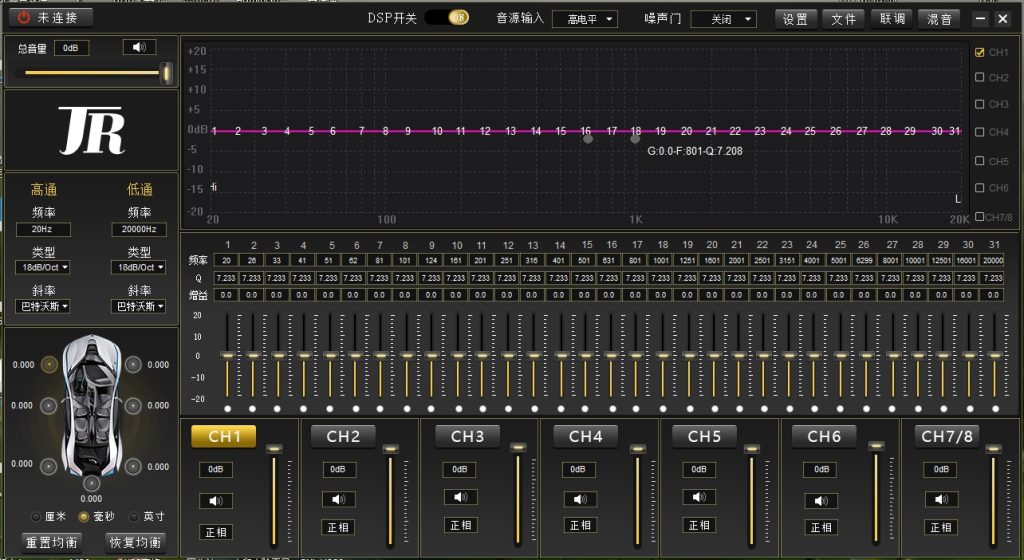1024x560 pixels.
Task: Click the reset dot under EQ band 31
Action: click(995, 409)
